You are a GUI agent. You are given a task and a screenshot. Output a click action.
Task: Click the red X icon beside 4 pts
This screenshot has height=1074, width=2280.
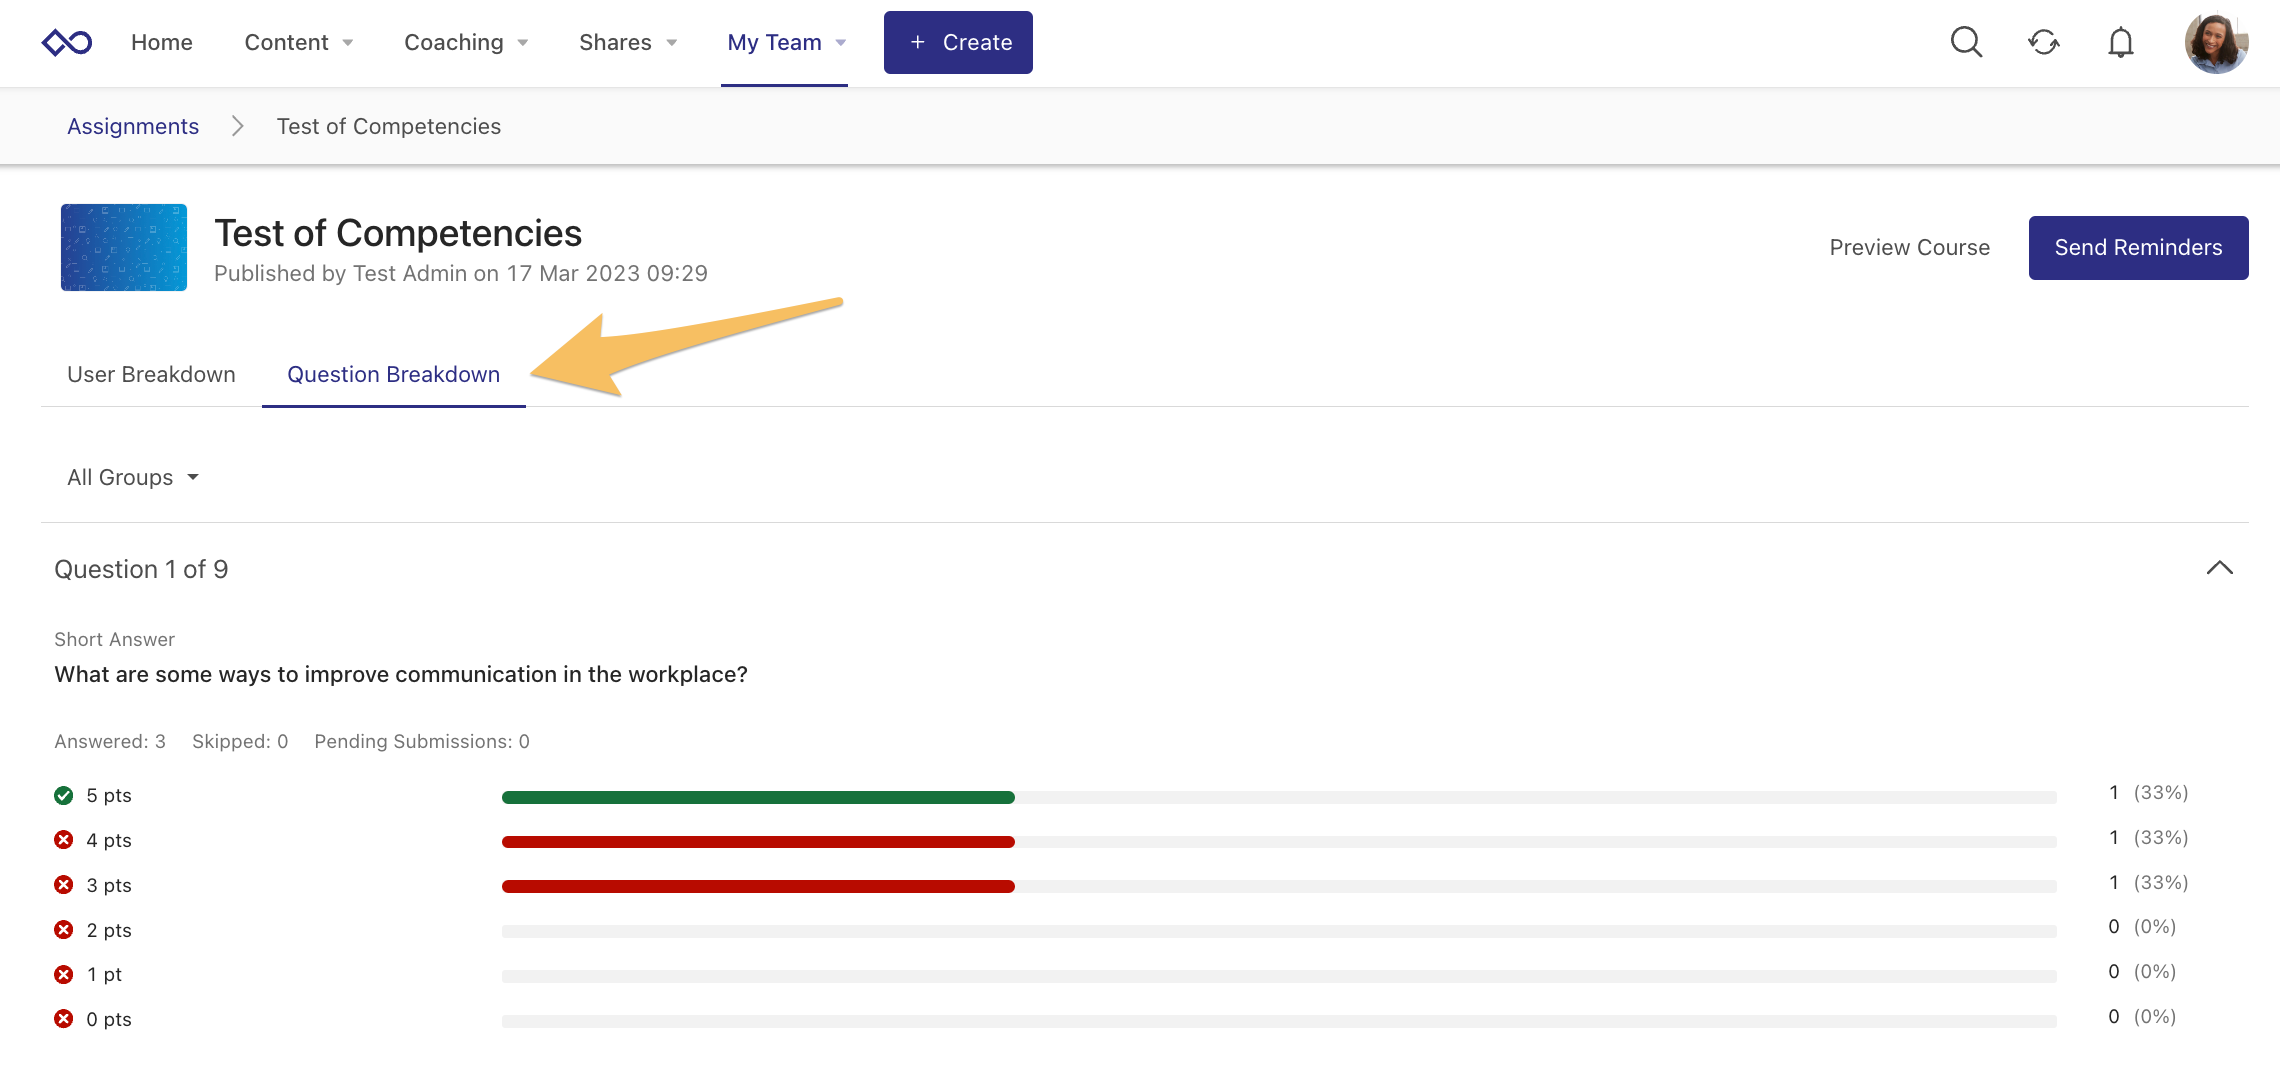coord(64,840)
